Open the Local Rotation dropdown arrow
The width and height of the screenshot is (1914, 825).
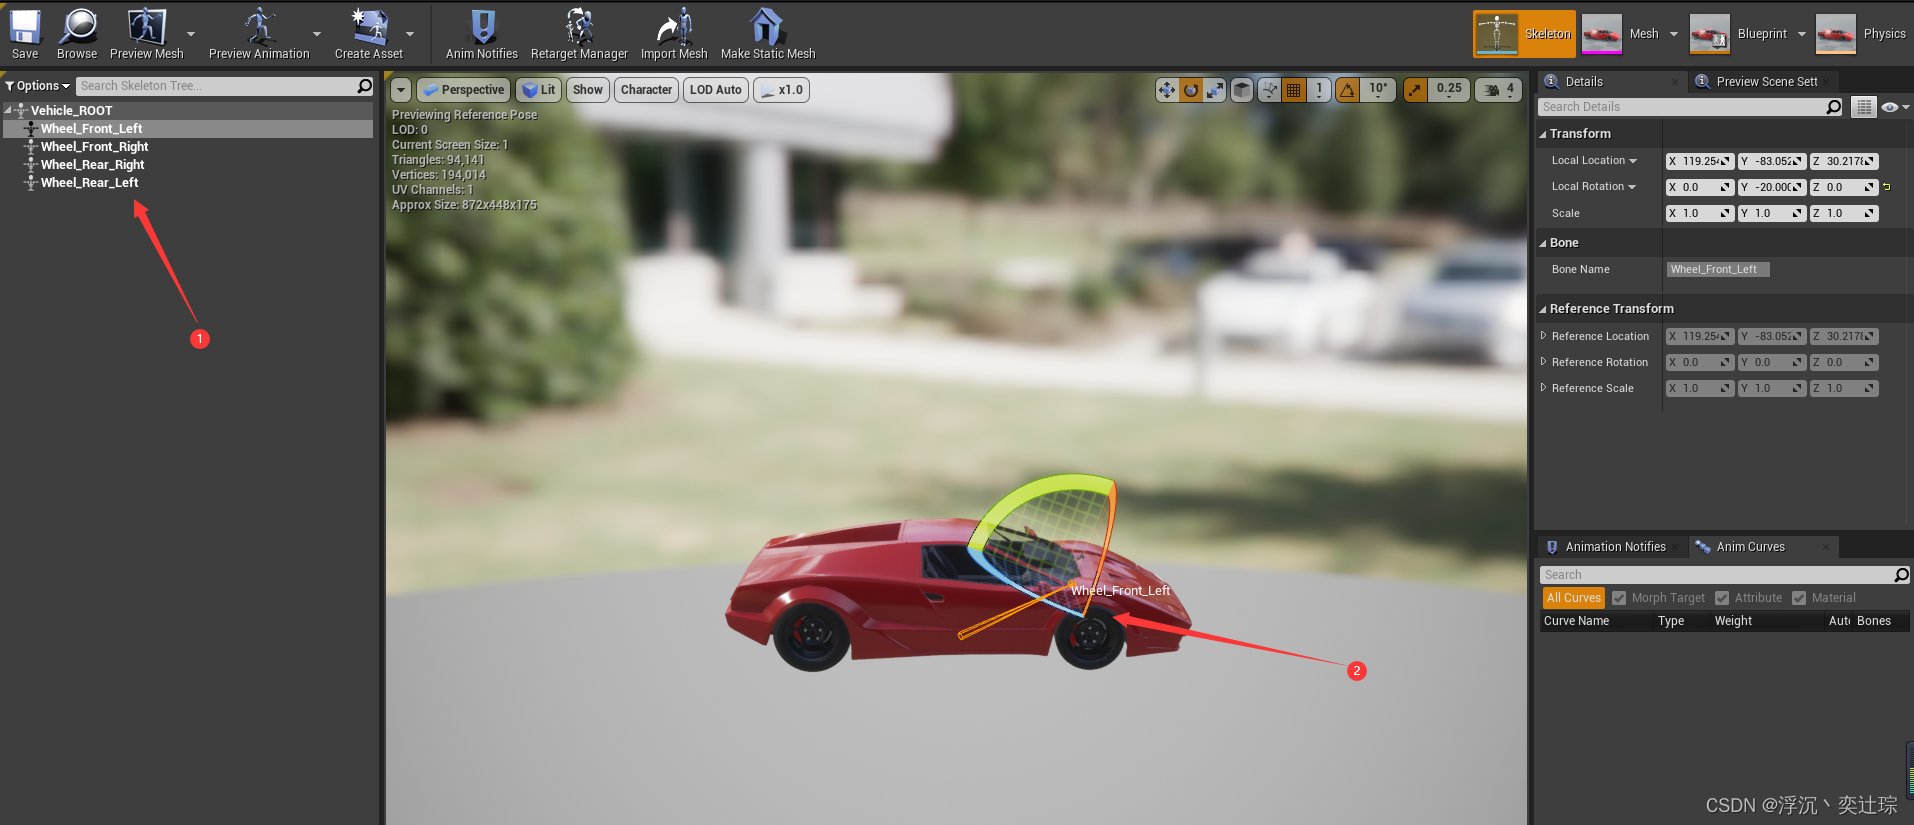(1632, 187)
